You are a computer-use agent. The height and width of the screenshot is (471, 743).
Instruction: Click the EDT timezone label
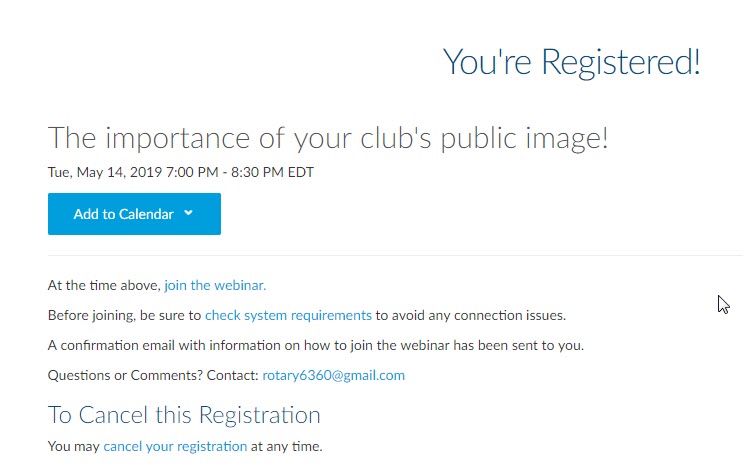pyautogui.click(x=300, y=172)
